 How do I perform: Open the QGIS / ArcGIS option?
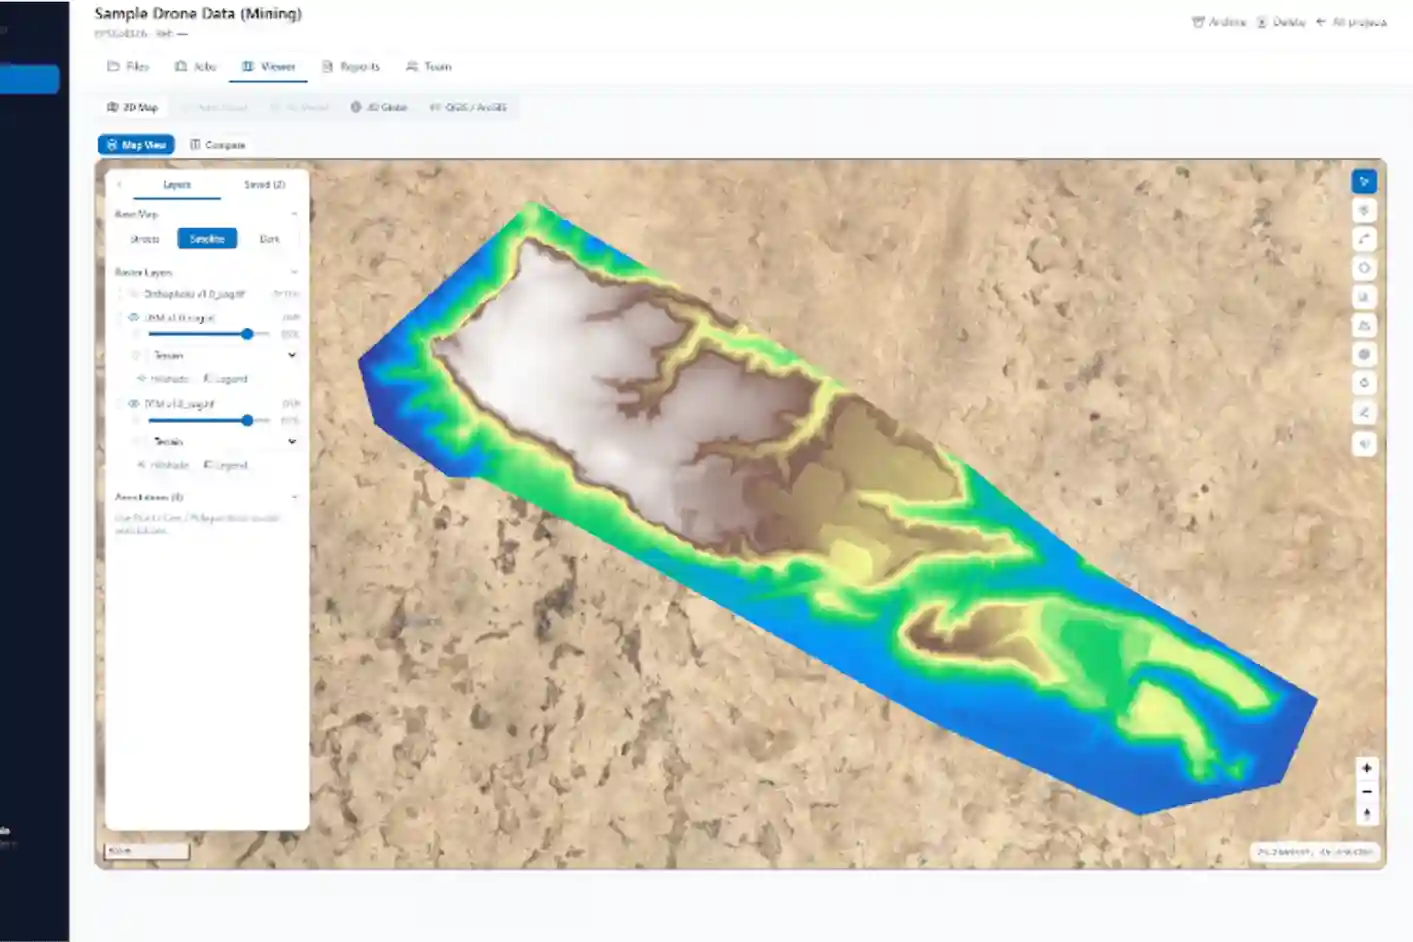[x=468, y=107]
